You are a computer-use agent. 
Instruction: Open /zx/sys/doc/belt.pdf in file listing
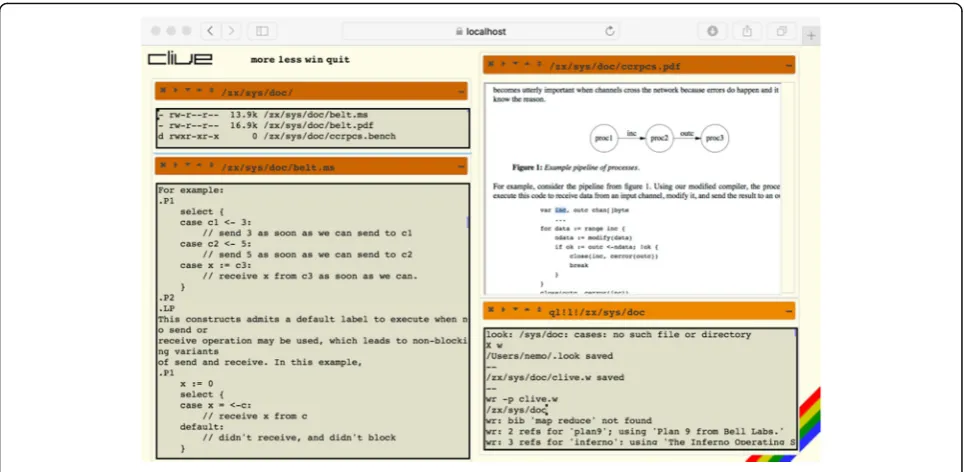319,125
